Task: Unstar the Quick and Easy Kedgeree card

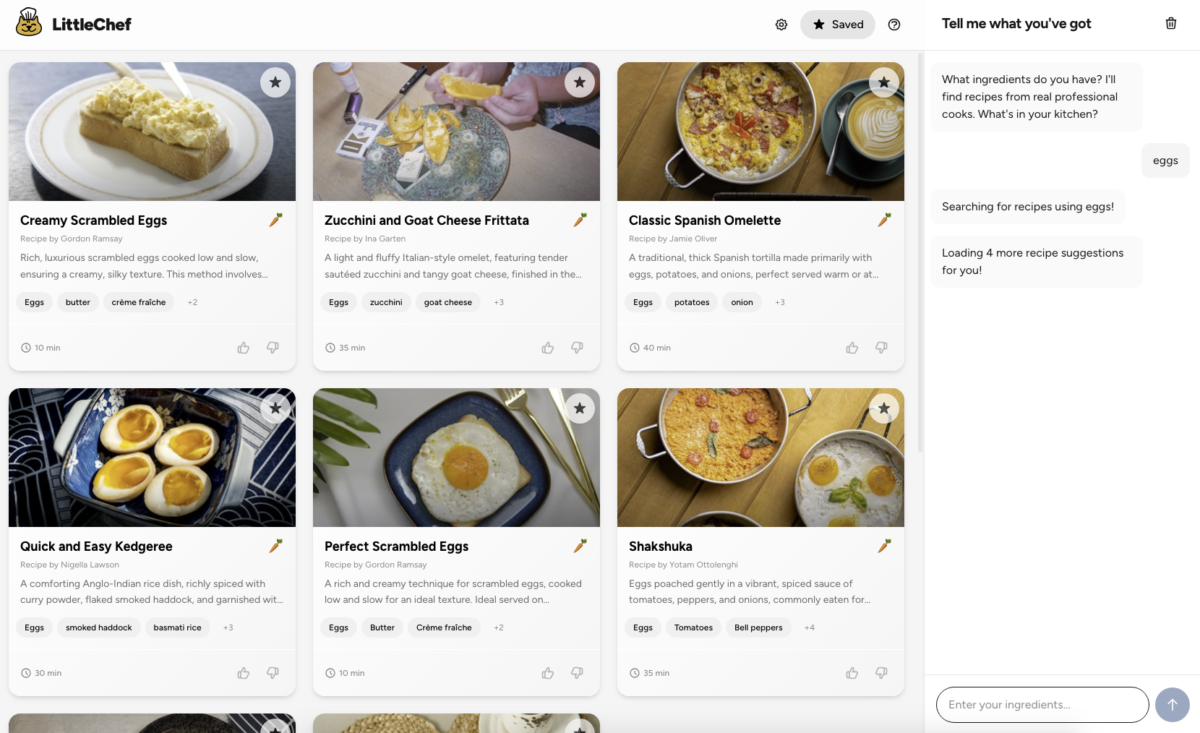Action: 275,407
